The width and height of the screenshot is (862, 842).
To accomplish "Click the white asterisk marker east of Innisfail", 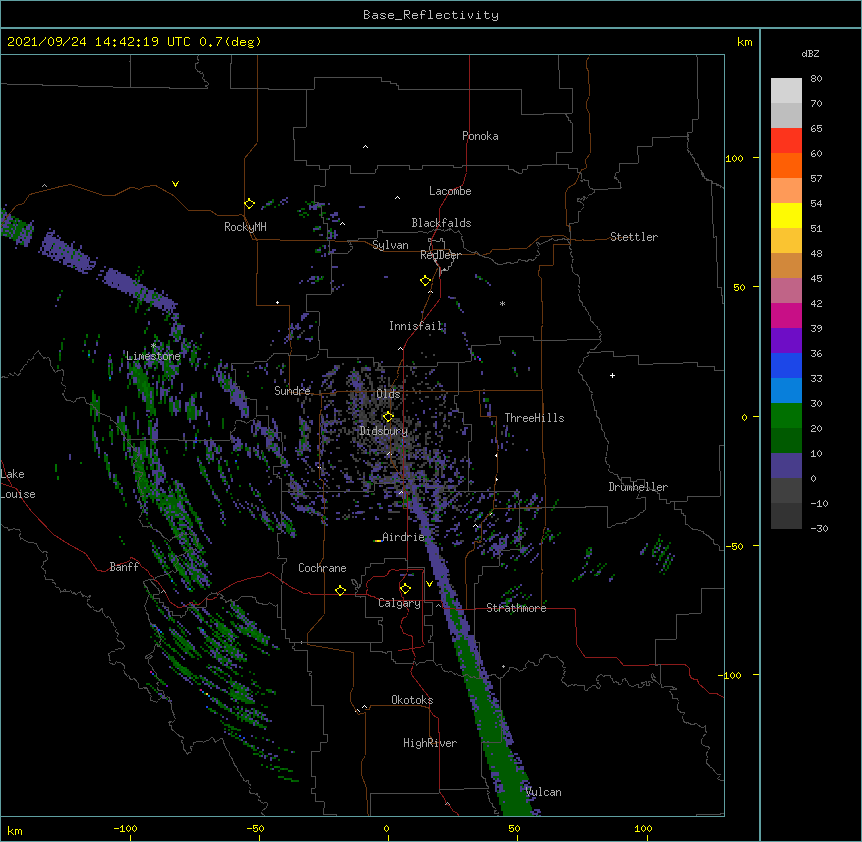I will click(502, 303).
